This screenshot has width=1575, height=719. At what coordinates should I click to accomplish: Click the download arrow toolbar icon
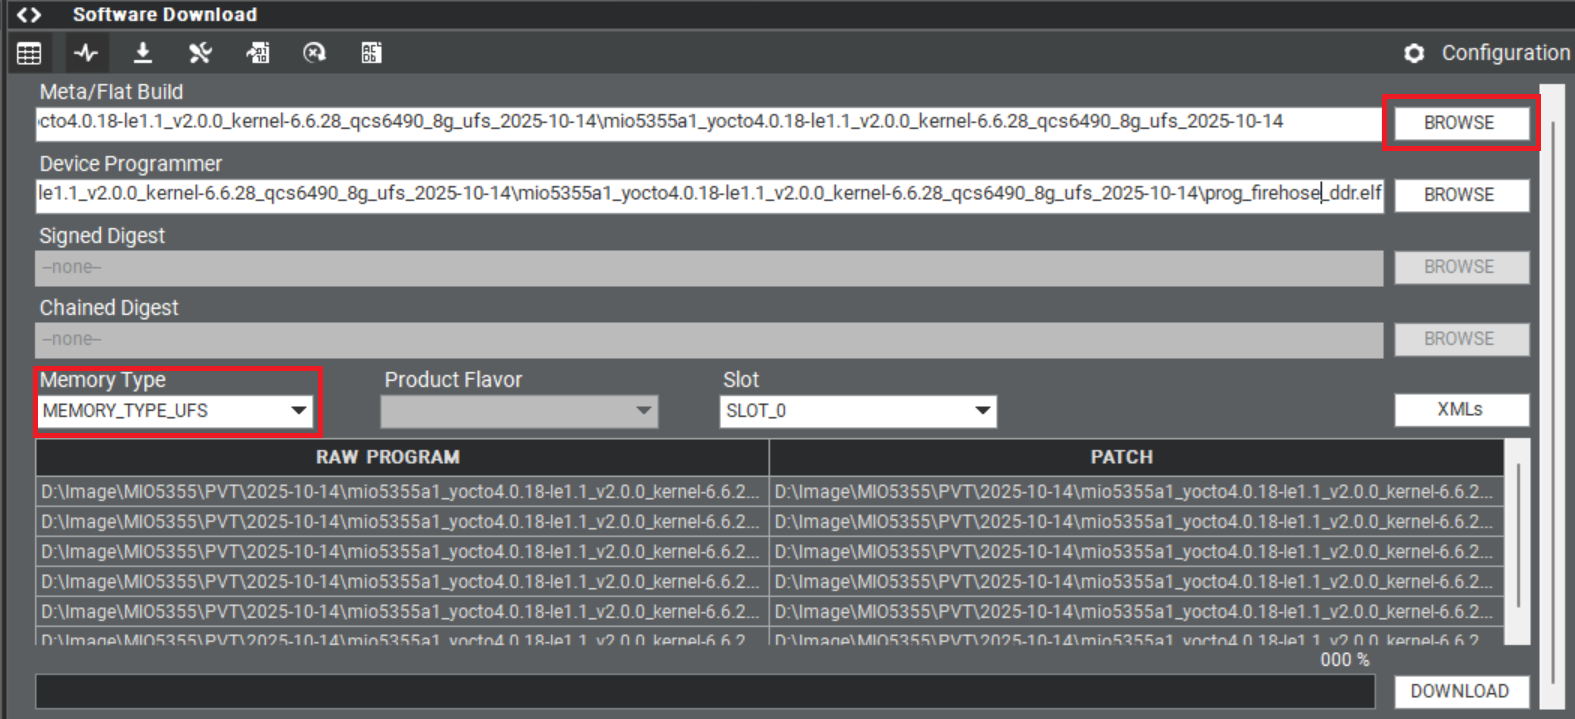(143, 53)
